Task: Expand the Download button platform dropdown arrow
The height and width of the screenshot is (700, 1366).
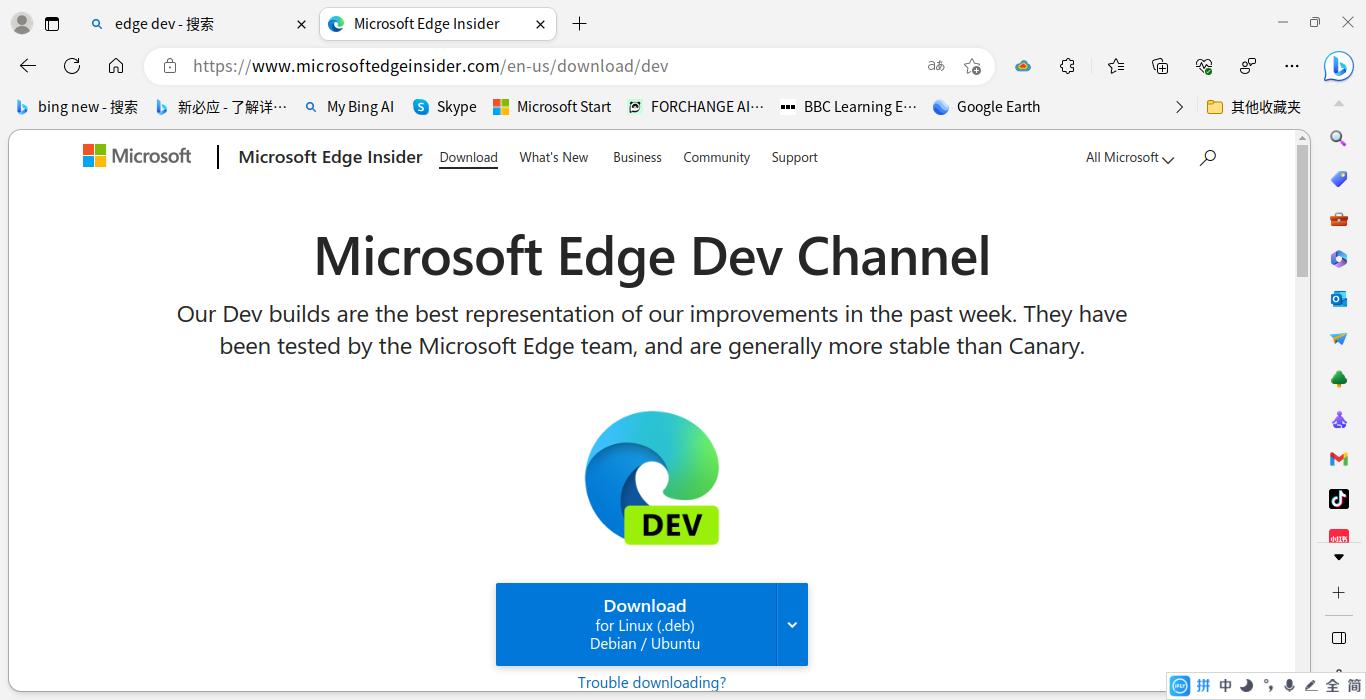Action: 792,625
